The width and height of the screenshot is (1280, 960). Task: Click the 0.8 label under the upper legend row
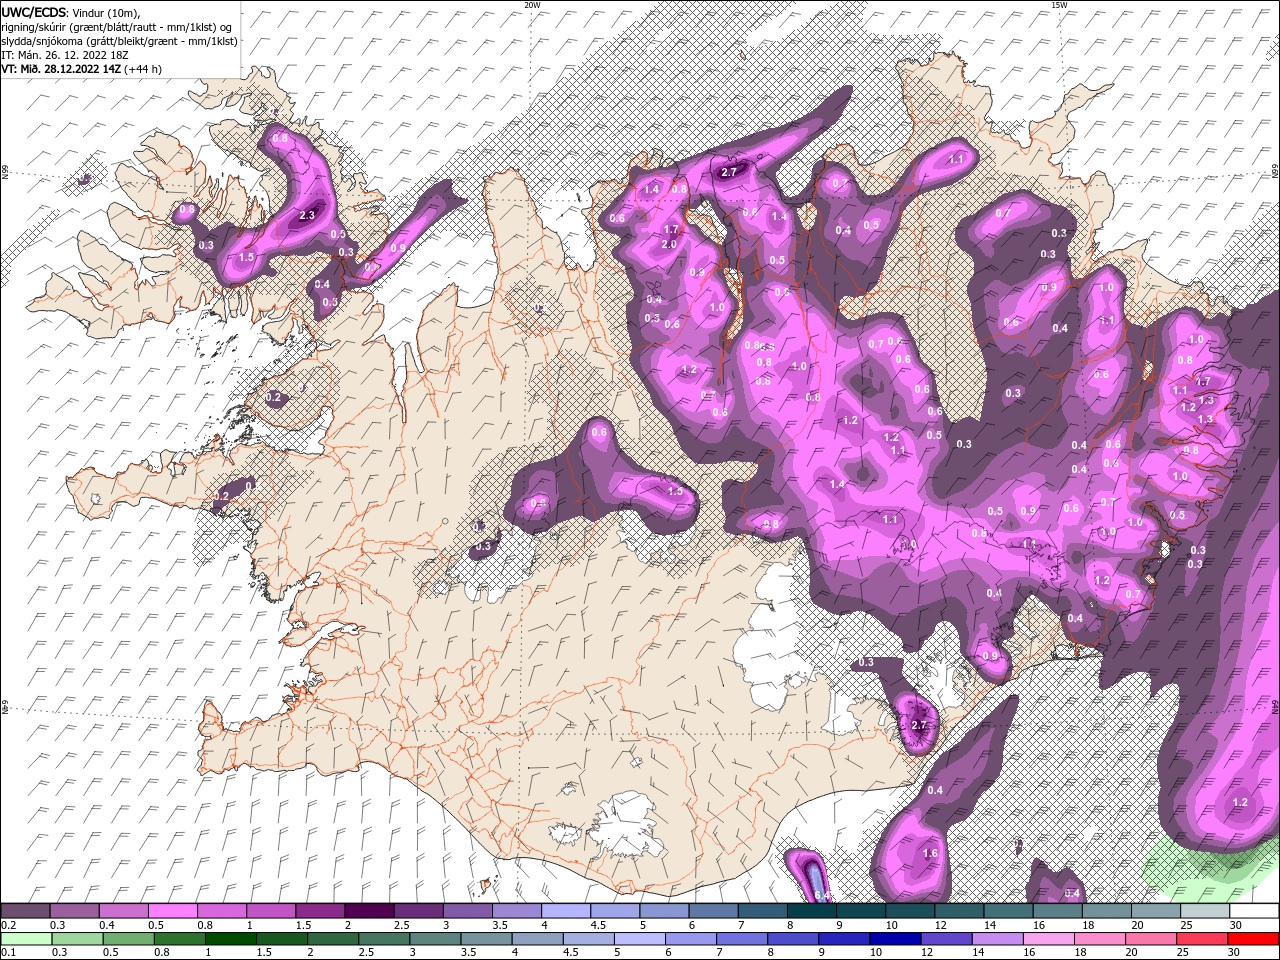205,925
